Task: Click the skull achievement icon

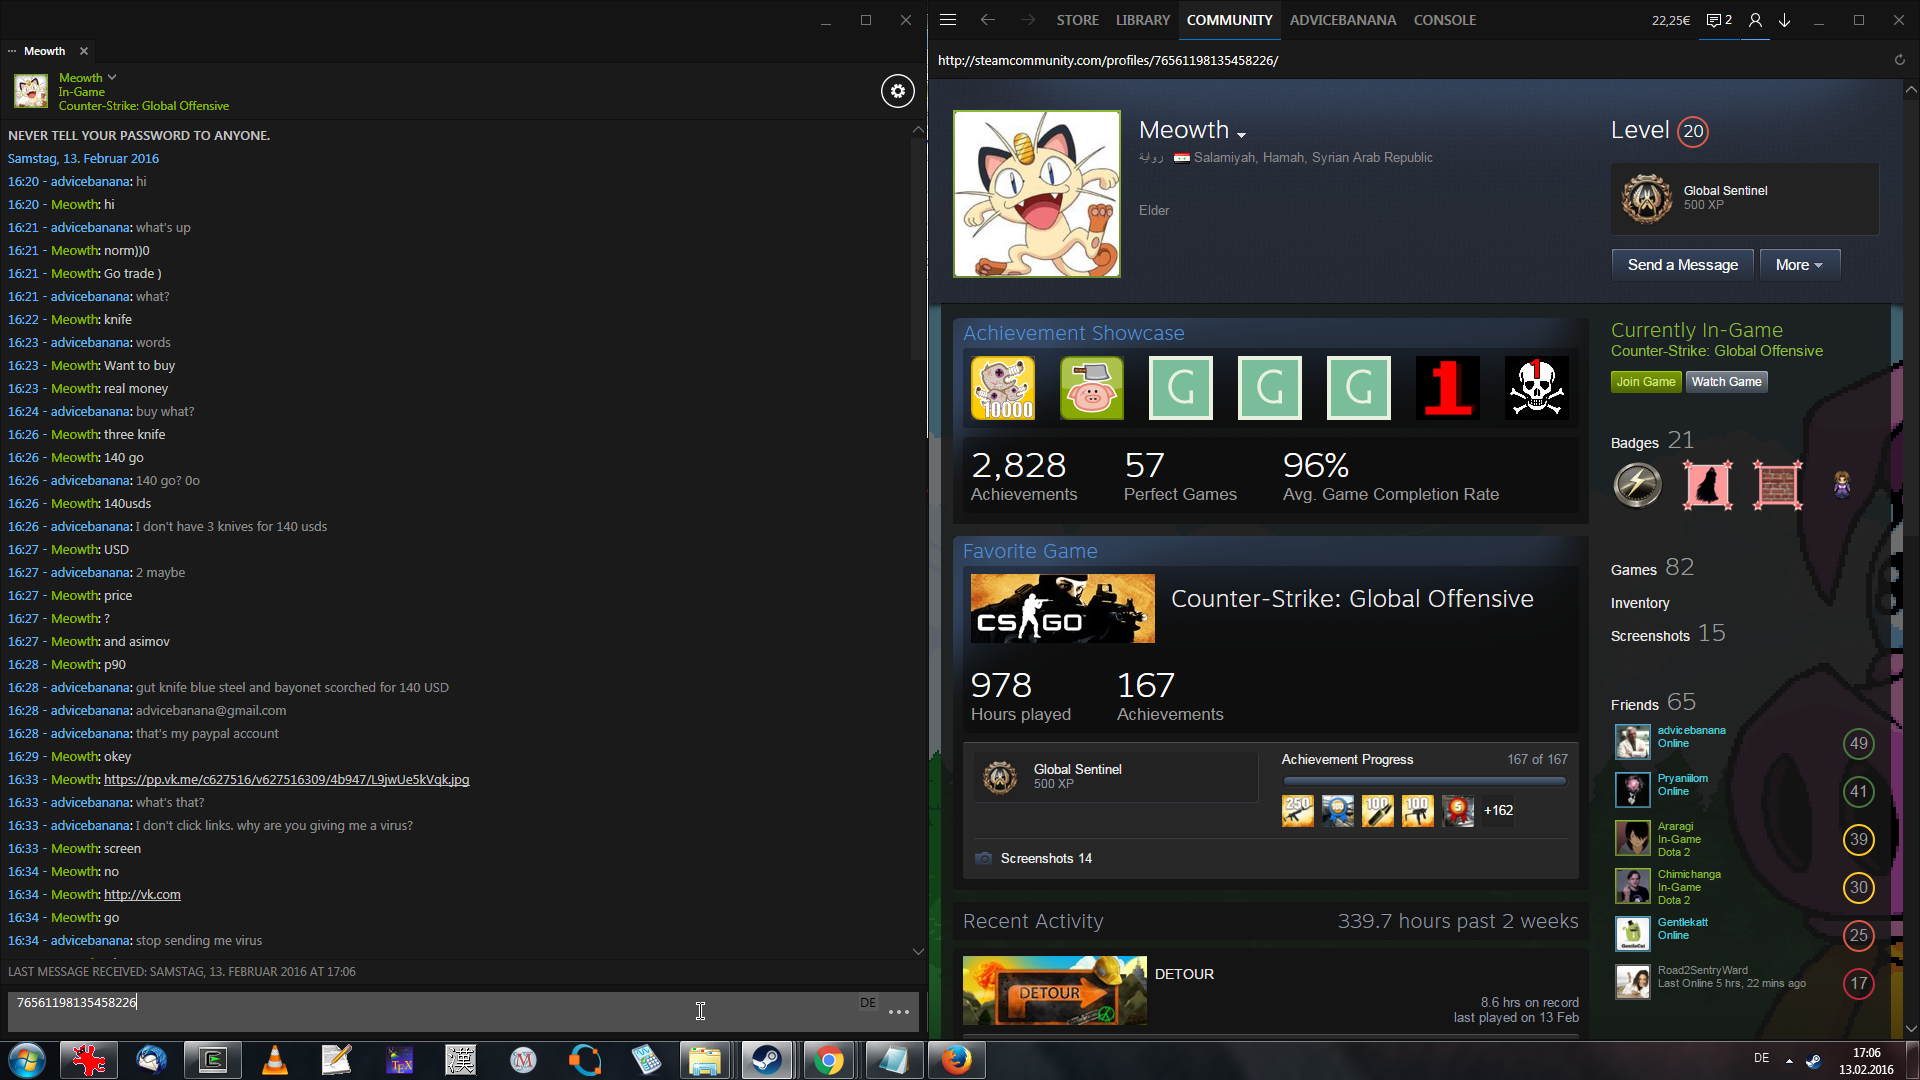Action: point(1536,388)
